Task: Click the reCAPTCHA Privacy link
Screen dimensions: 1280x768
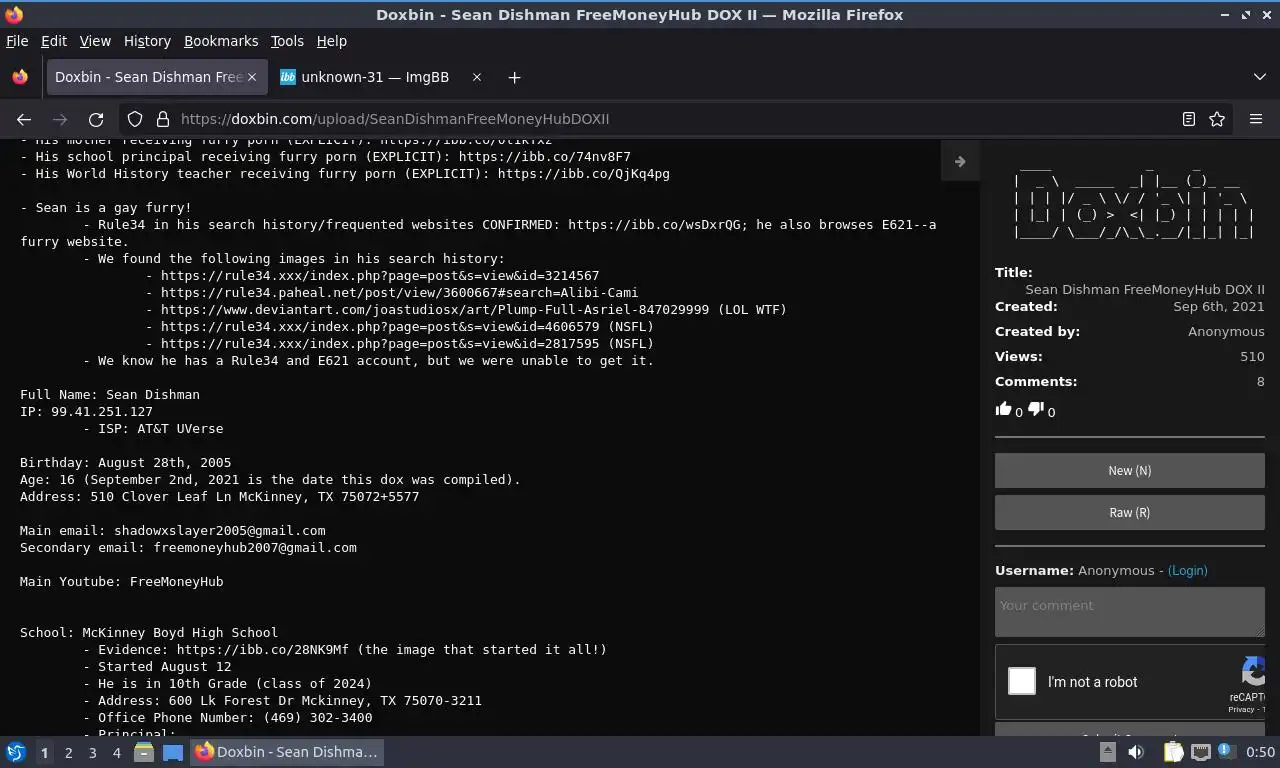Action: [x=1241, y=709]
